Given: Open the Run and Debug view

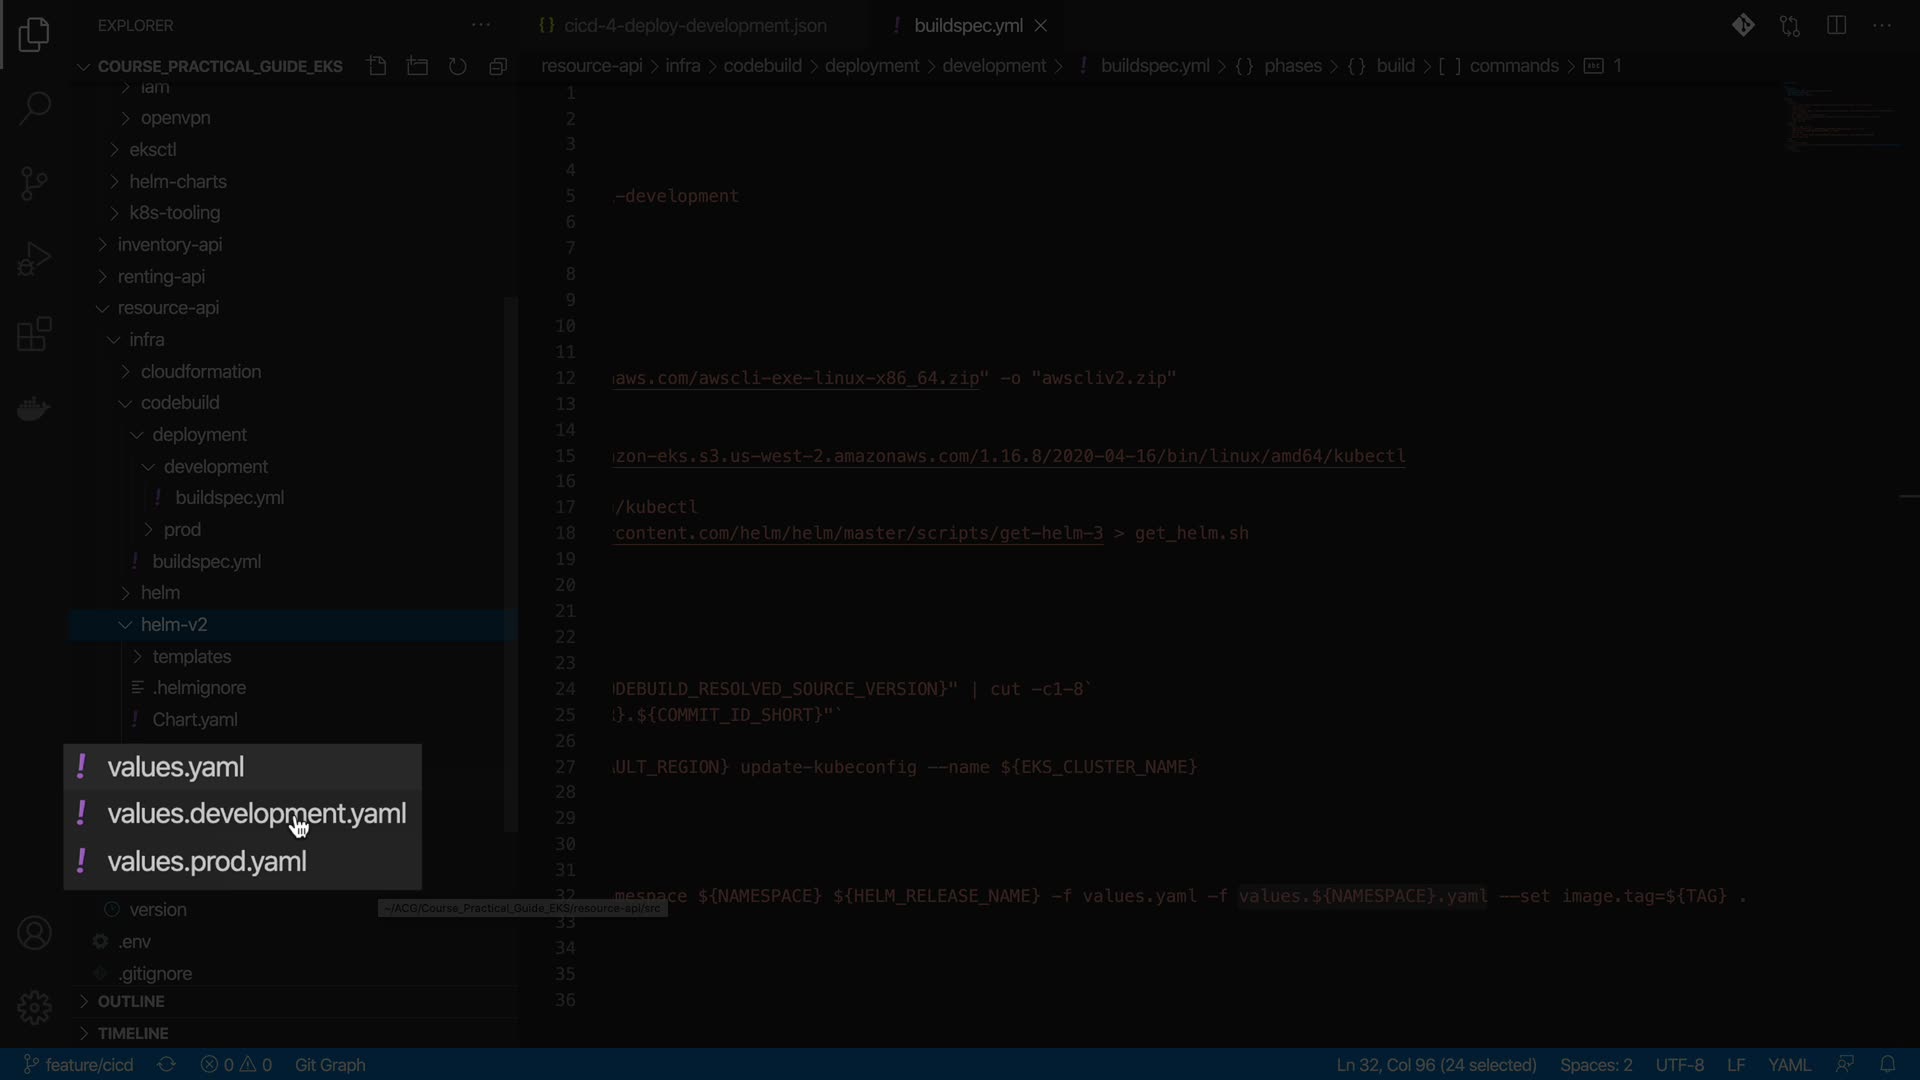Looking at the screenshot, I should 34,259.
